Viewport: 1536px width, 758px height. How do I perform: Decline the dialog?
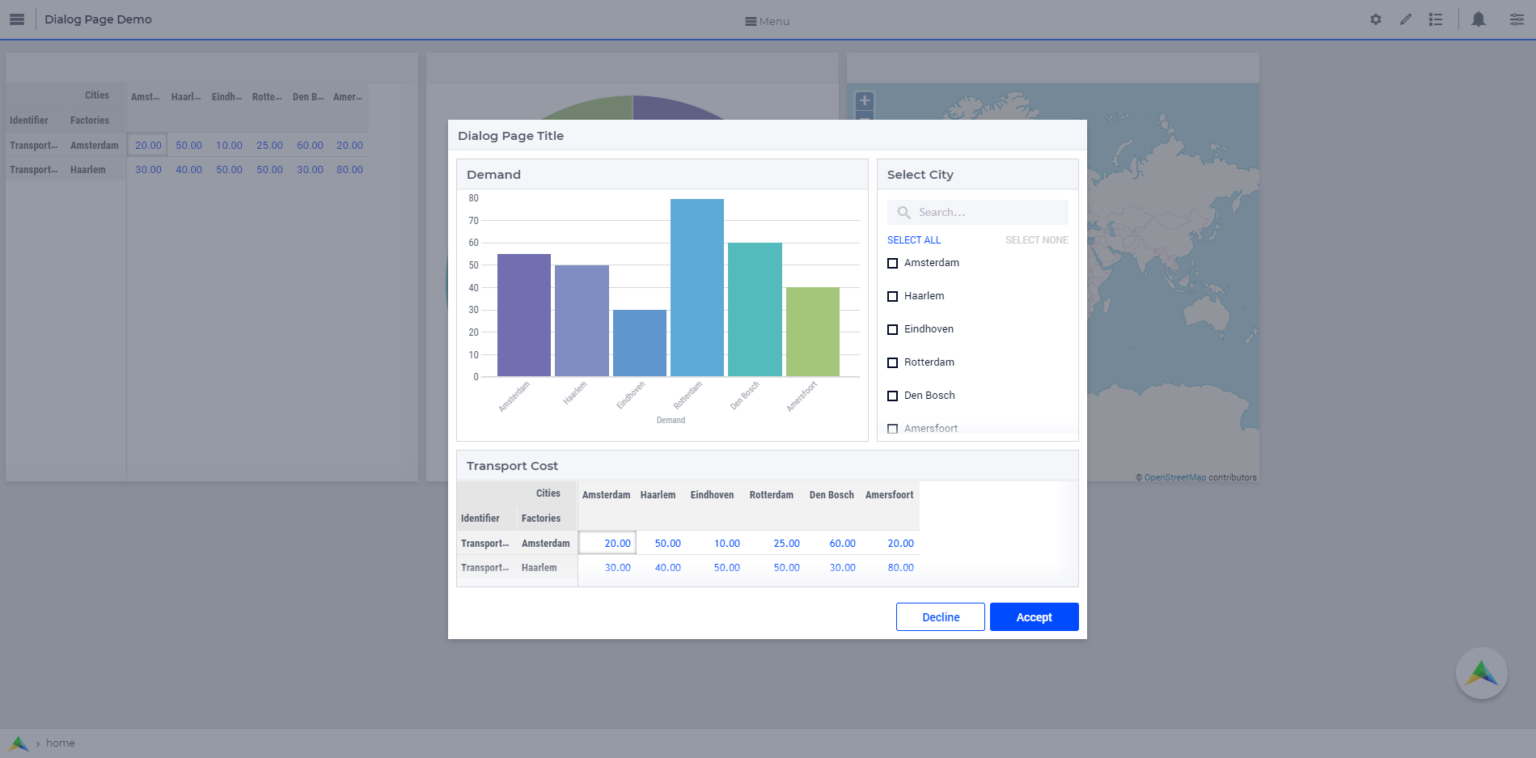tap(940, 616)
